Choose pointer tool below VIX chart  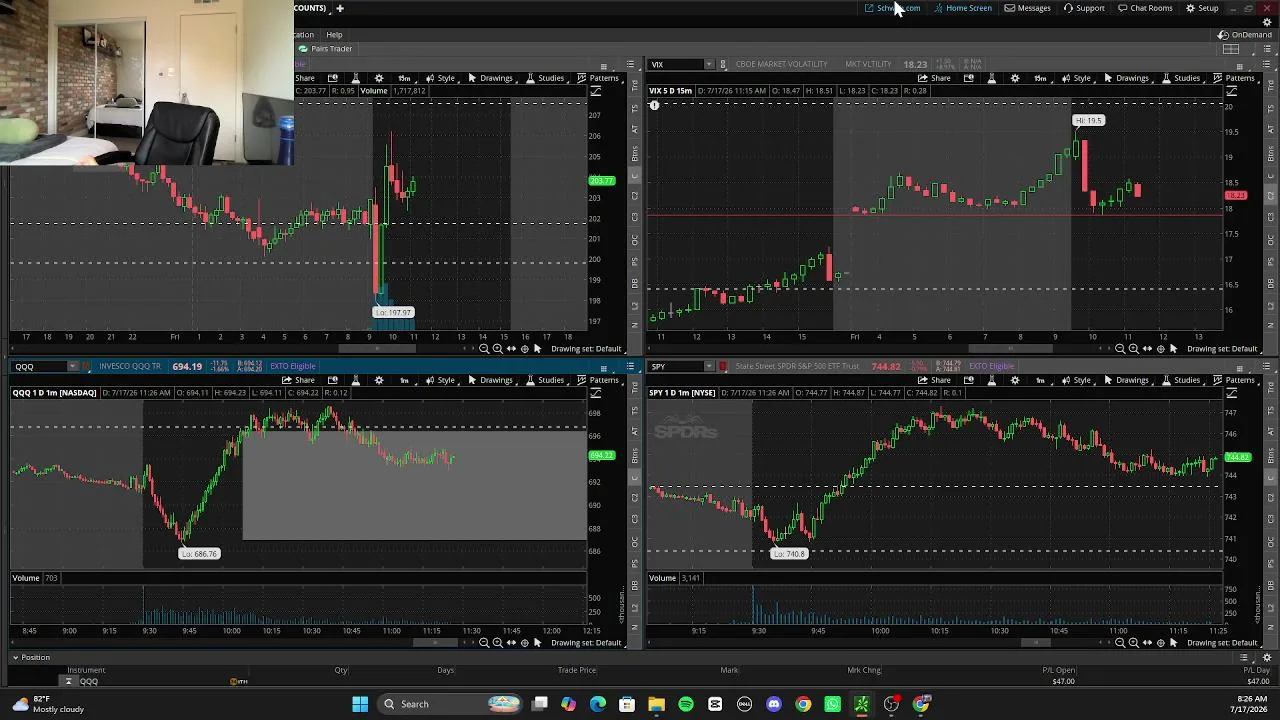click(x=1173, y=349)
